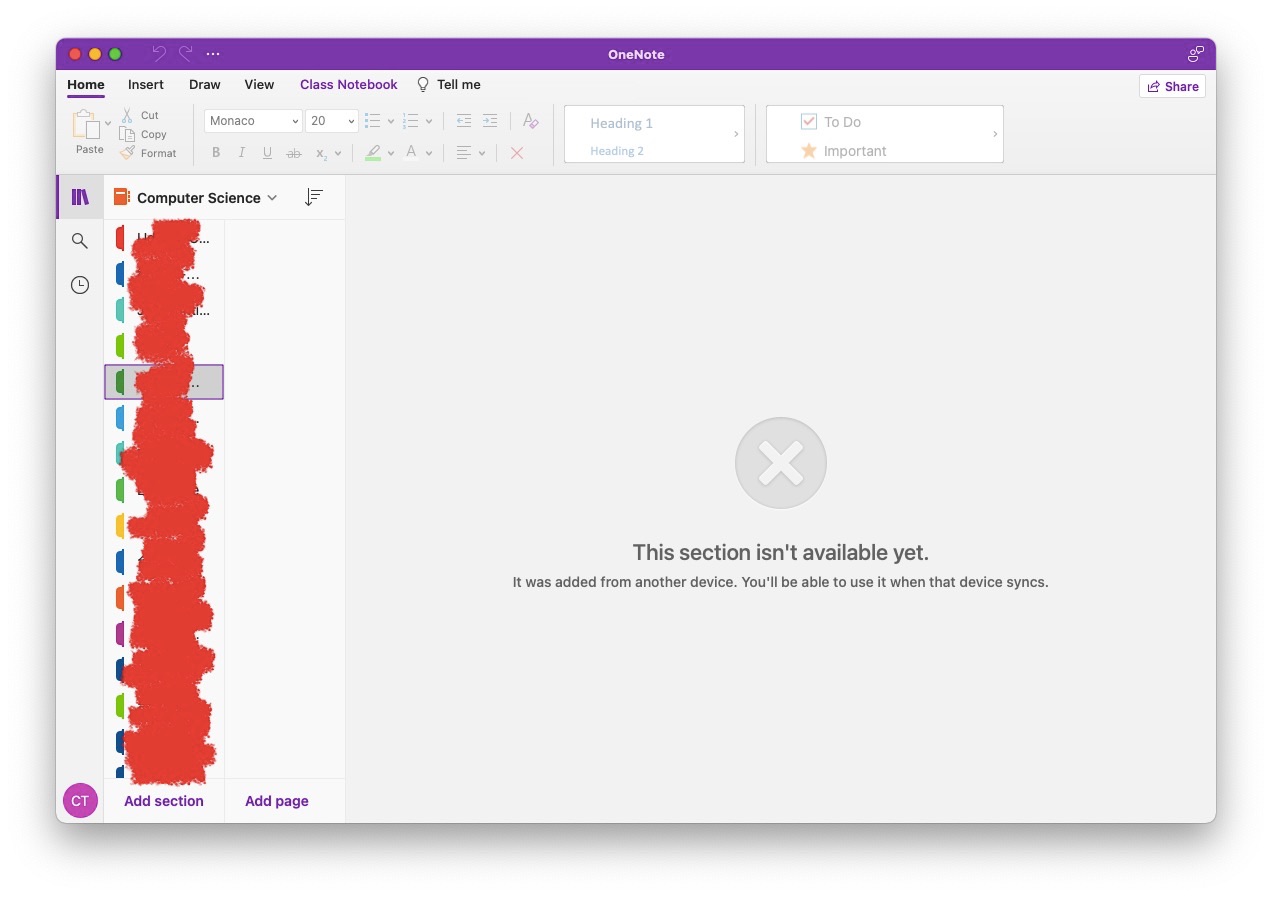The image size is (1272, 897).
Task: Click the decrease indent icon
Action: point(464,121)
